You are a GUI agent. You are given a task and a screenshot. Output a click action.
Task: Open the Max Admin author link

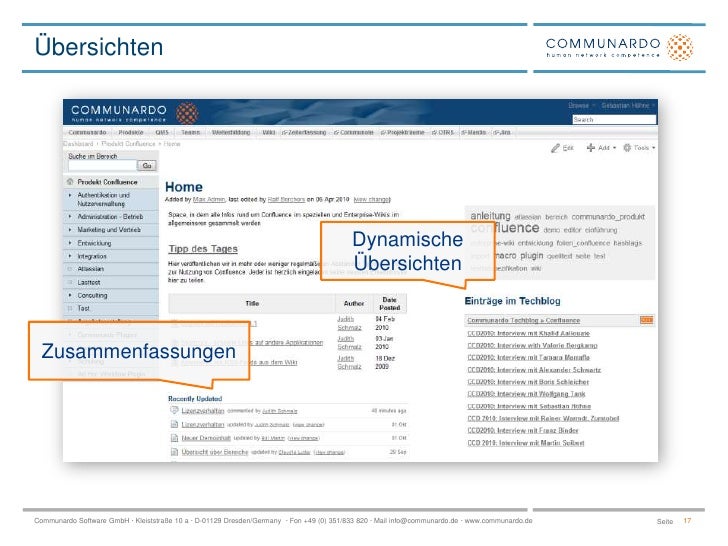(209, 200)
